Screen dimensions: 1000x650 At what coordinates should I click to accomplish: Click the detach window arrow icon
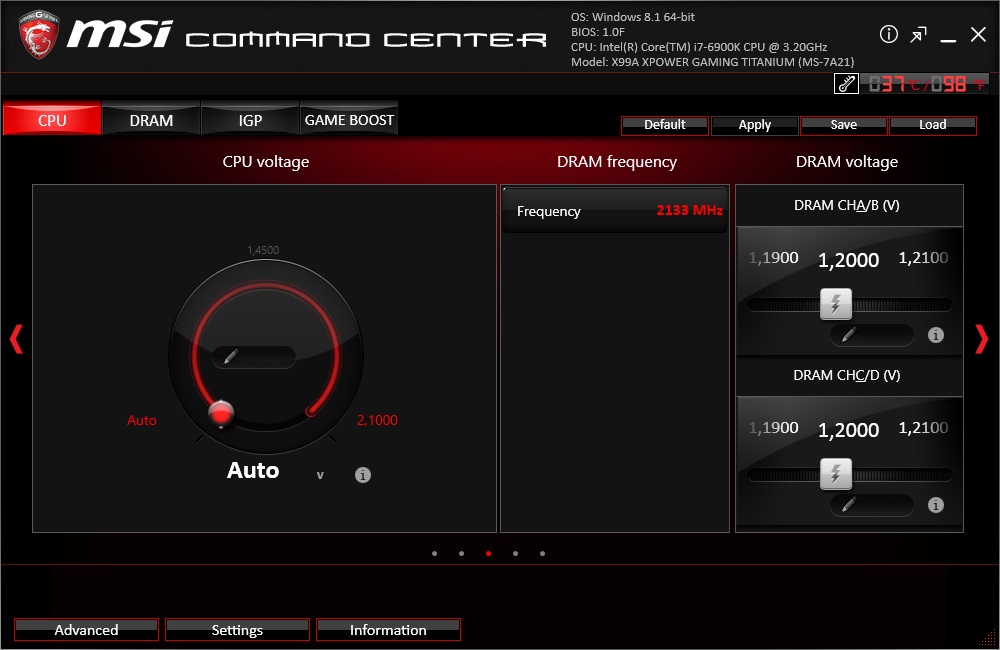pos(918,35)
